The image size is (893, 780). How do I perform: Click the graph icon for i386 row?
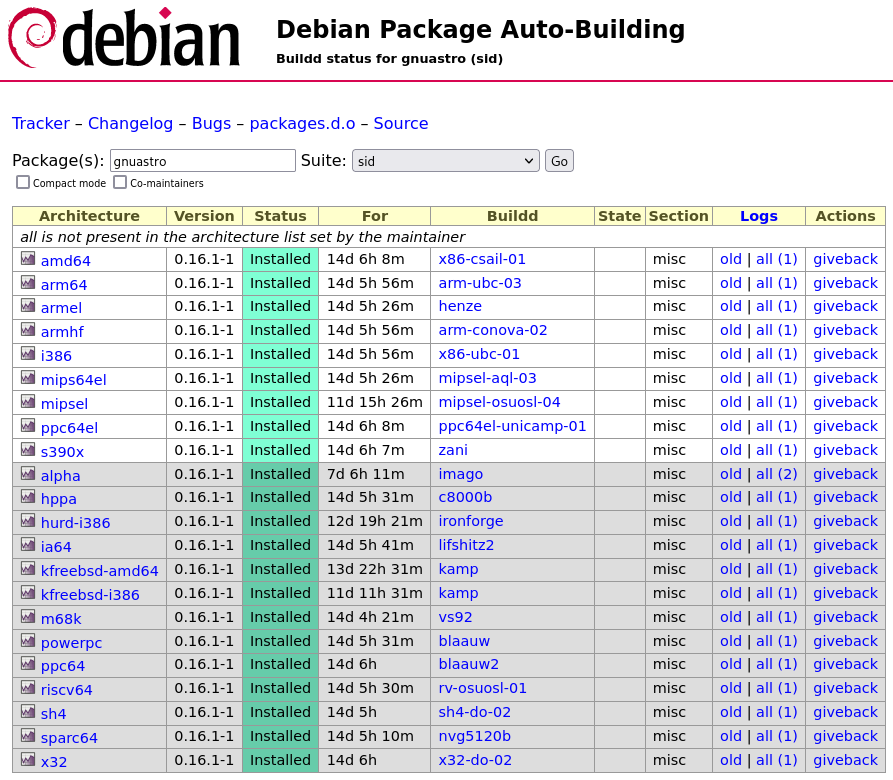pos(28,354)
